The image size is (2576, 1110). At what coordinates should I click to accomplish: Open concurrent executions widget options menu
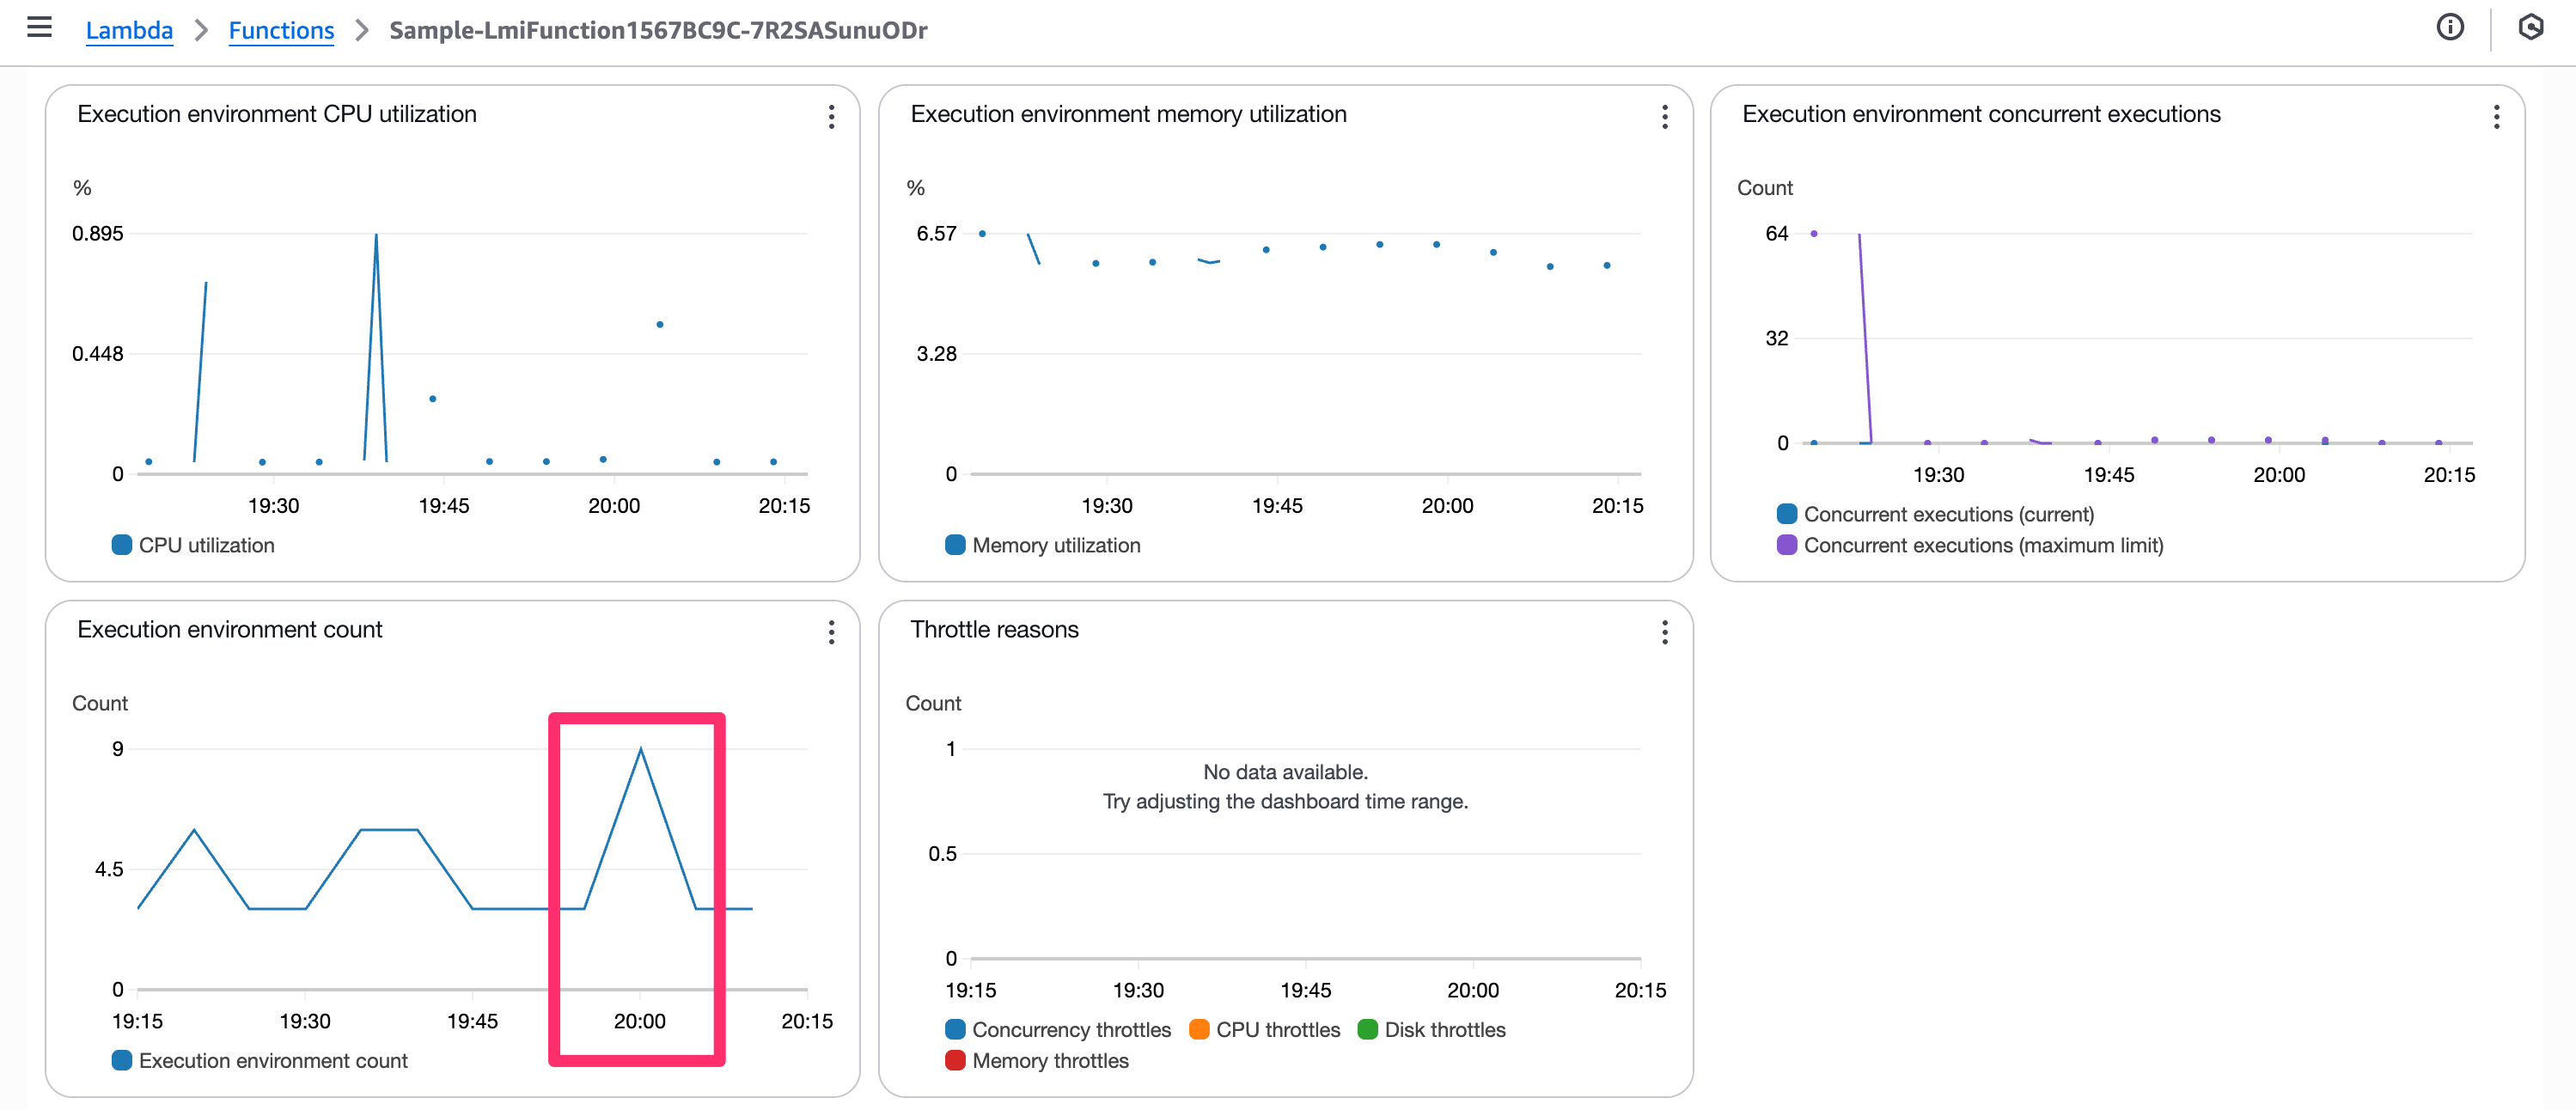[x=2496, y=117]
